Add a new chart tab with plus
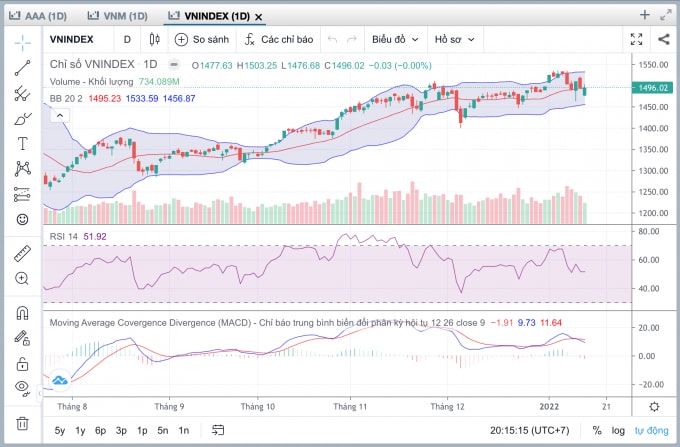 pos(645,15)
